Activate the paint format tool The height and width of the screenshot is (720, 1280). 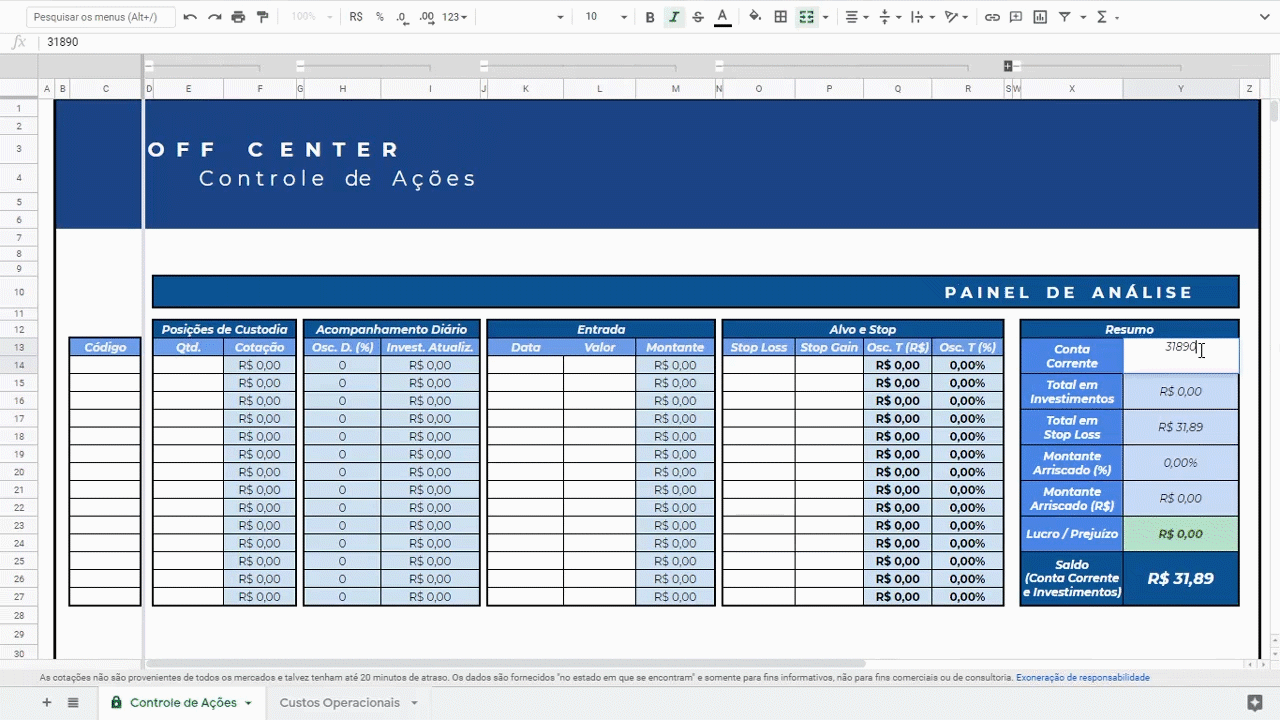(x=263, y=17)
